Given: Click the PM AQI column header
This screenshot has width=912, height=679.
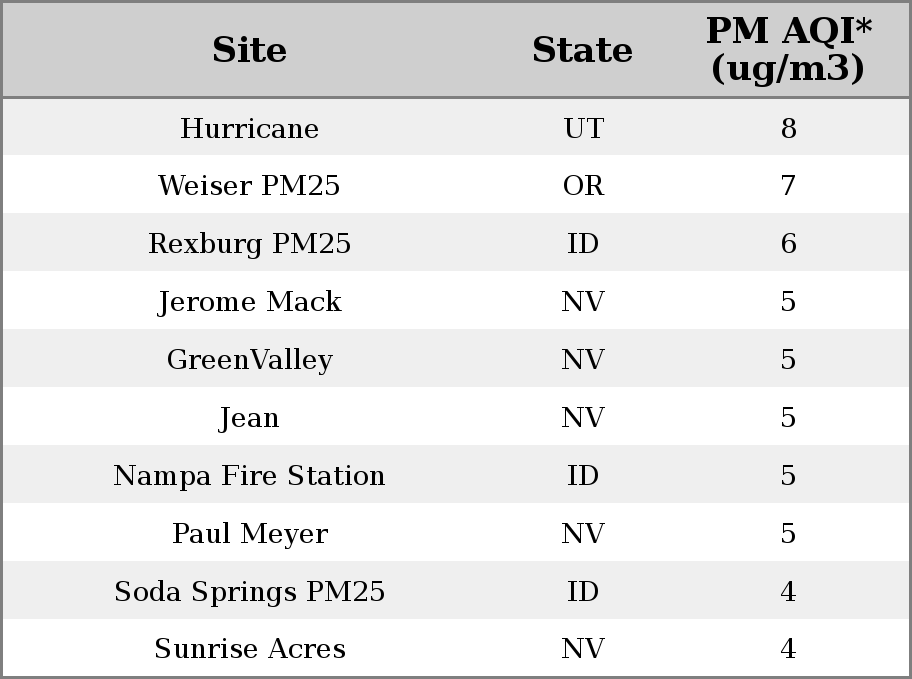Looking at the screenshot, I should pyautogui.click(x=788, y=49).
